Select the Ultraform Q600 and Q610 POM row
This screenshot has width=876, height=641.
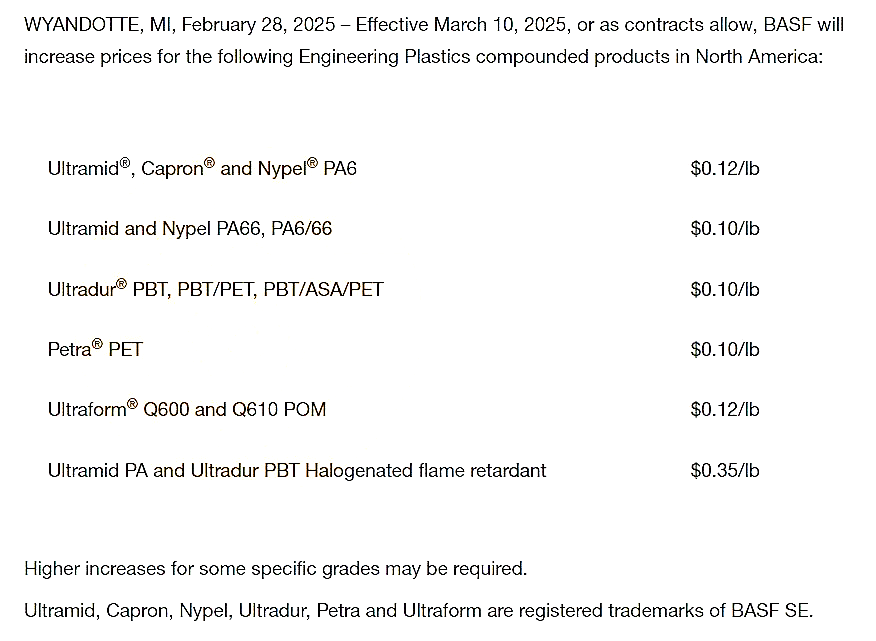pos(187,409)
